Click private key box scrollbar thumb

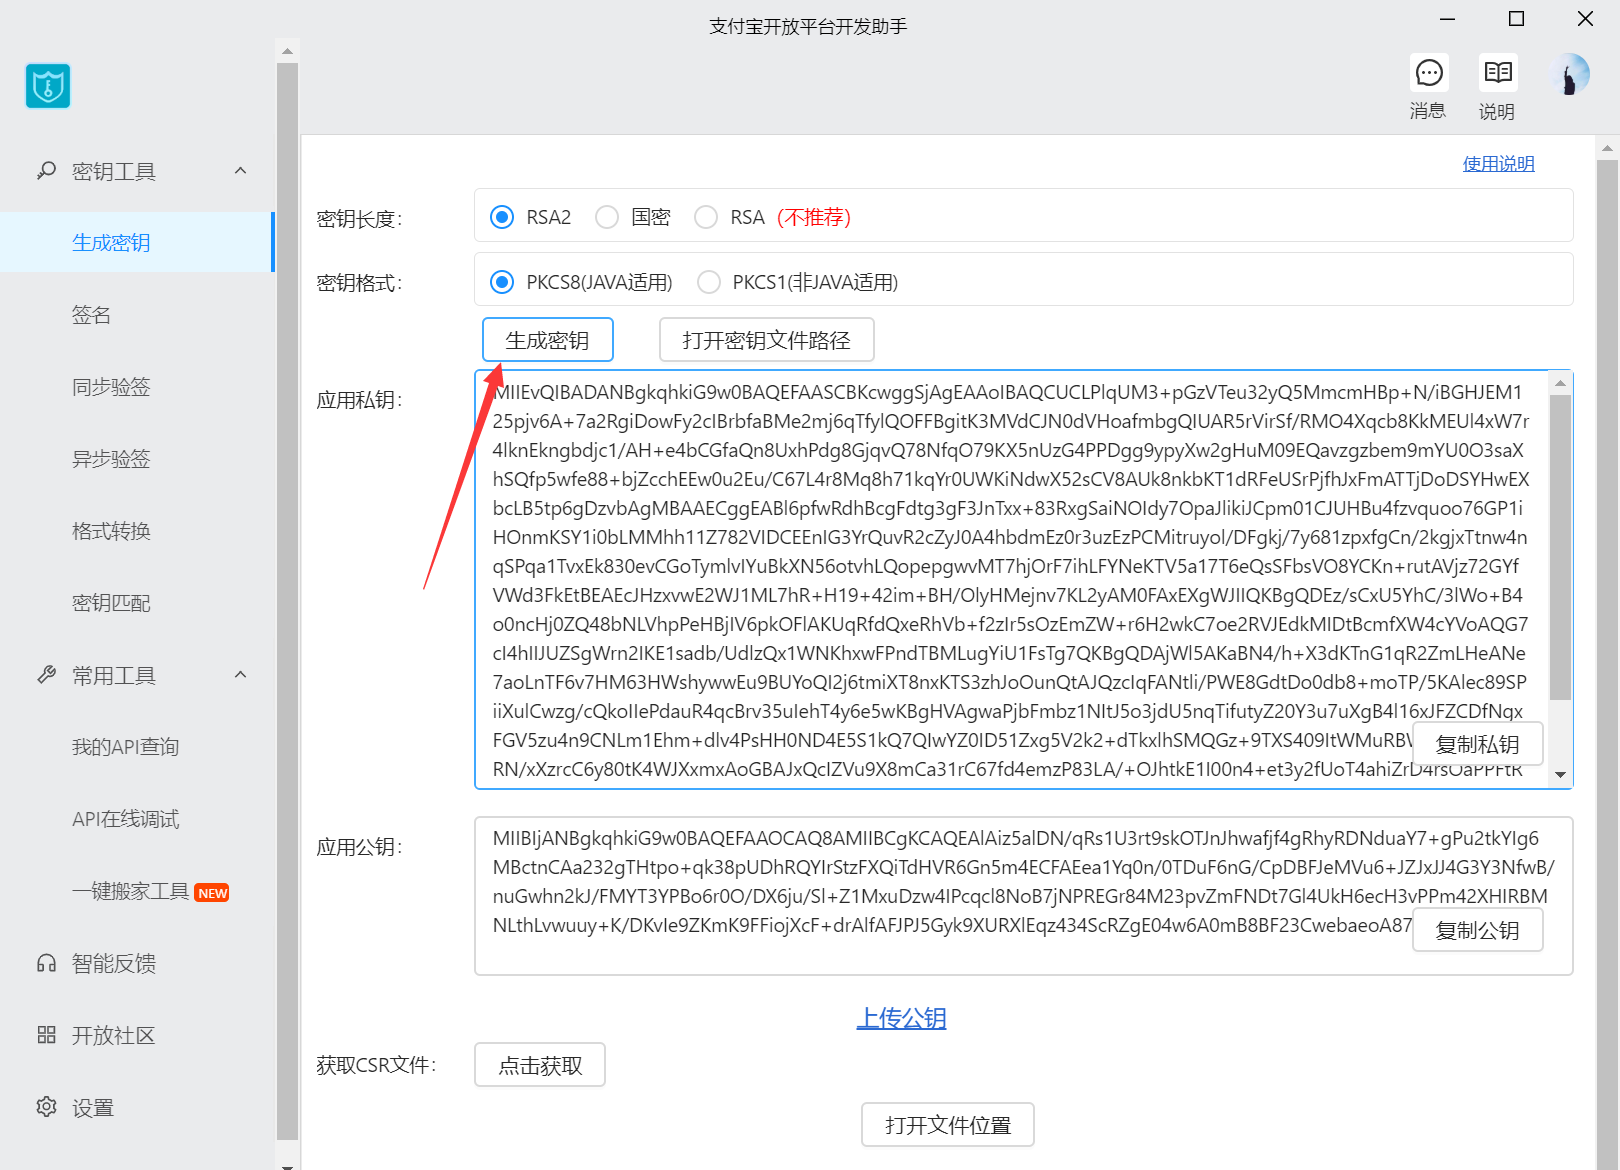click(x=1560, y=547)
